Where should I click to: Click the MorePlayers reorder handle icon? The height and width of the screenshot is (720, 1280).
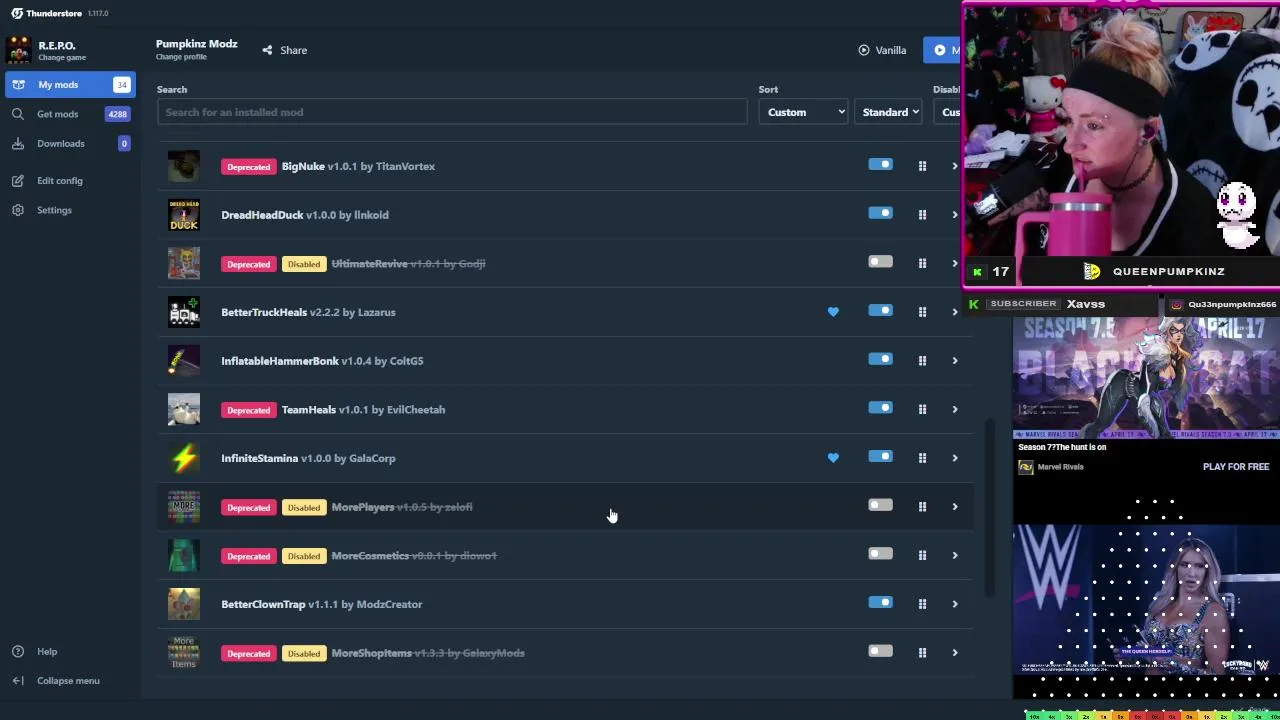click(922, 506)
